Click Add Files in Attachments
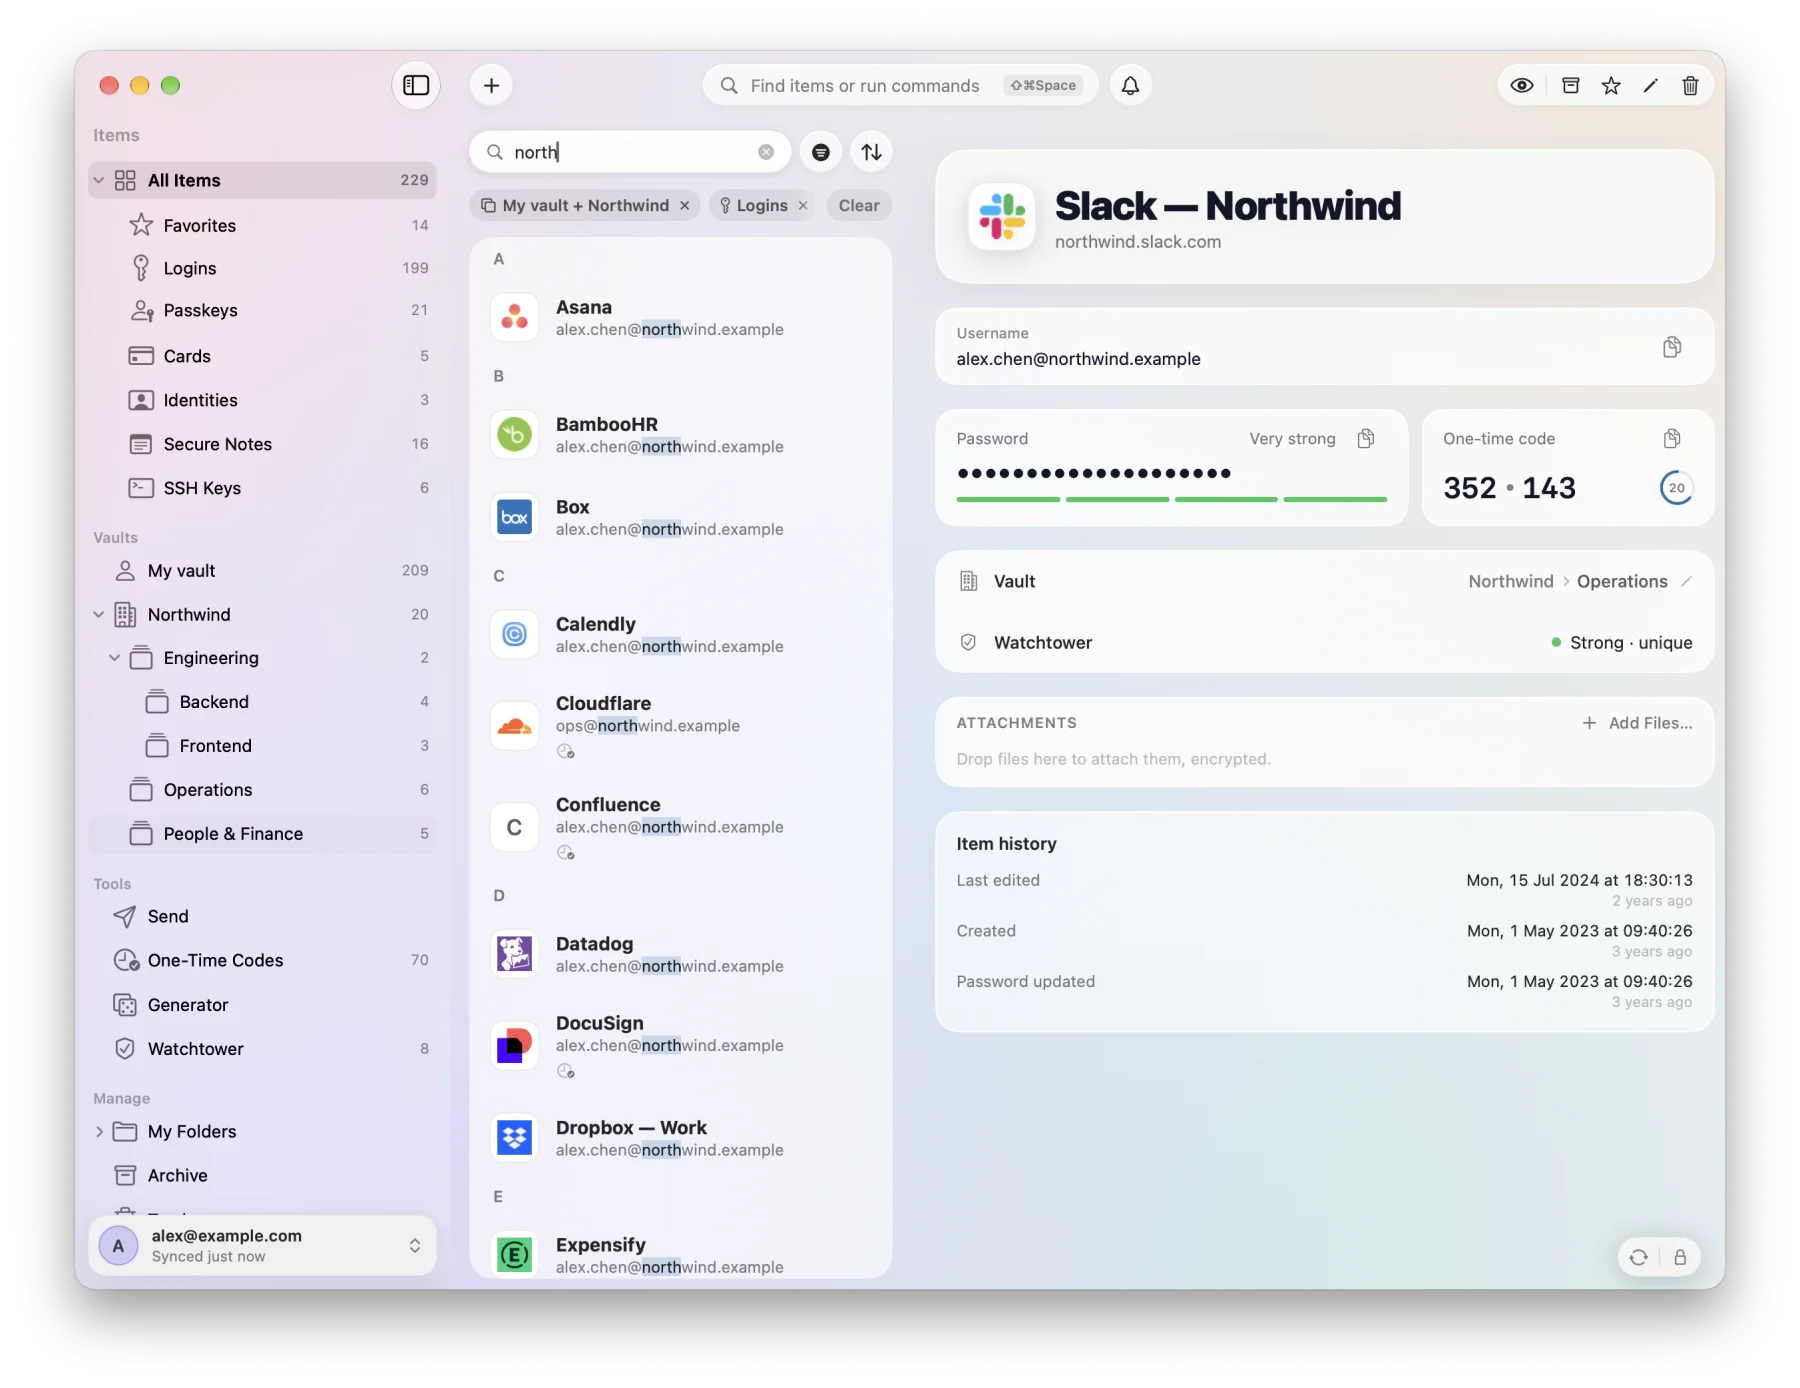 point(1637,723)
